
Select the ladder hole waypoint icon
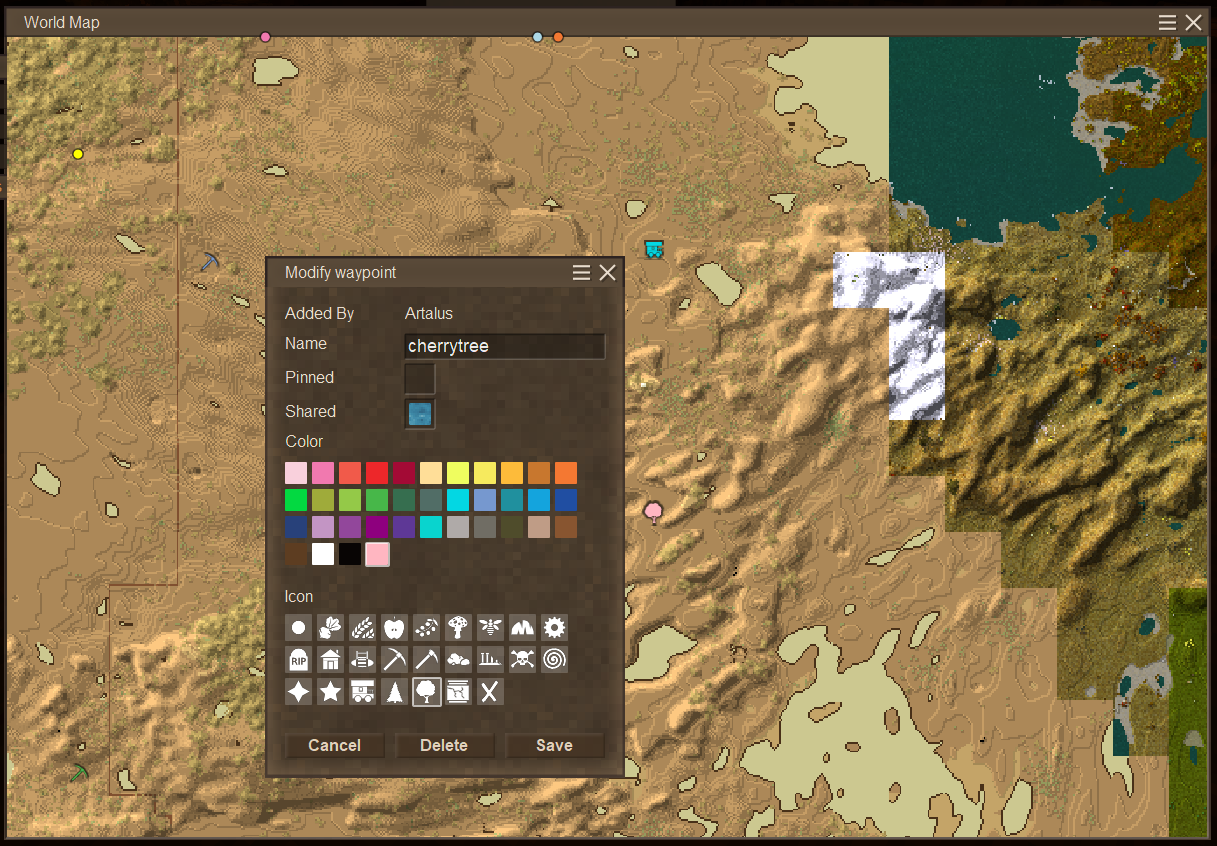tap(362, 660)
